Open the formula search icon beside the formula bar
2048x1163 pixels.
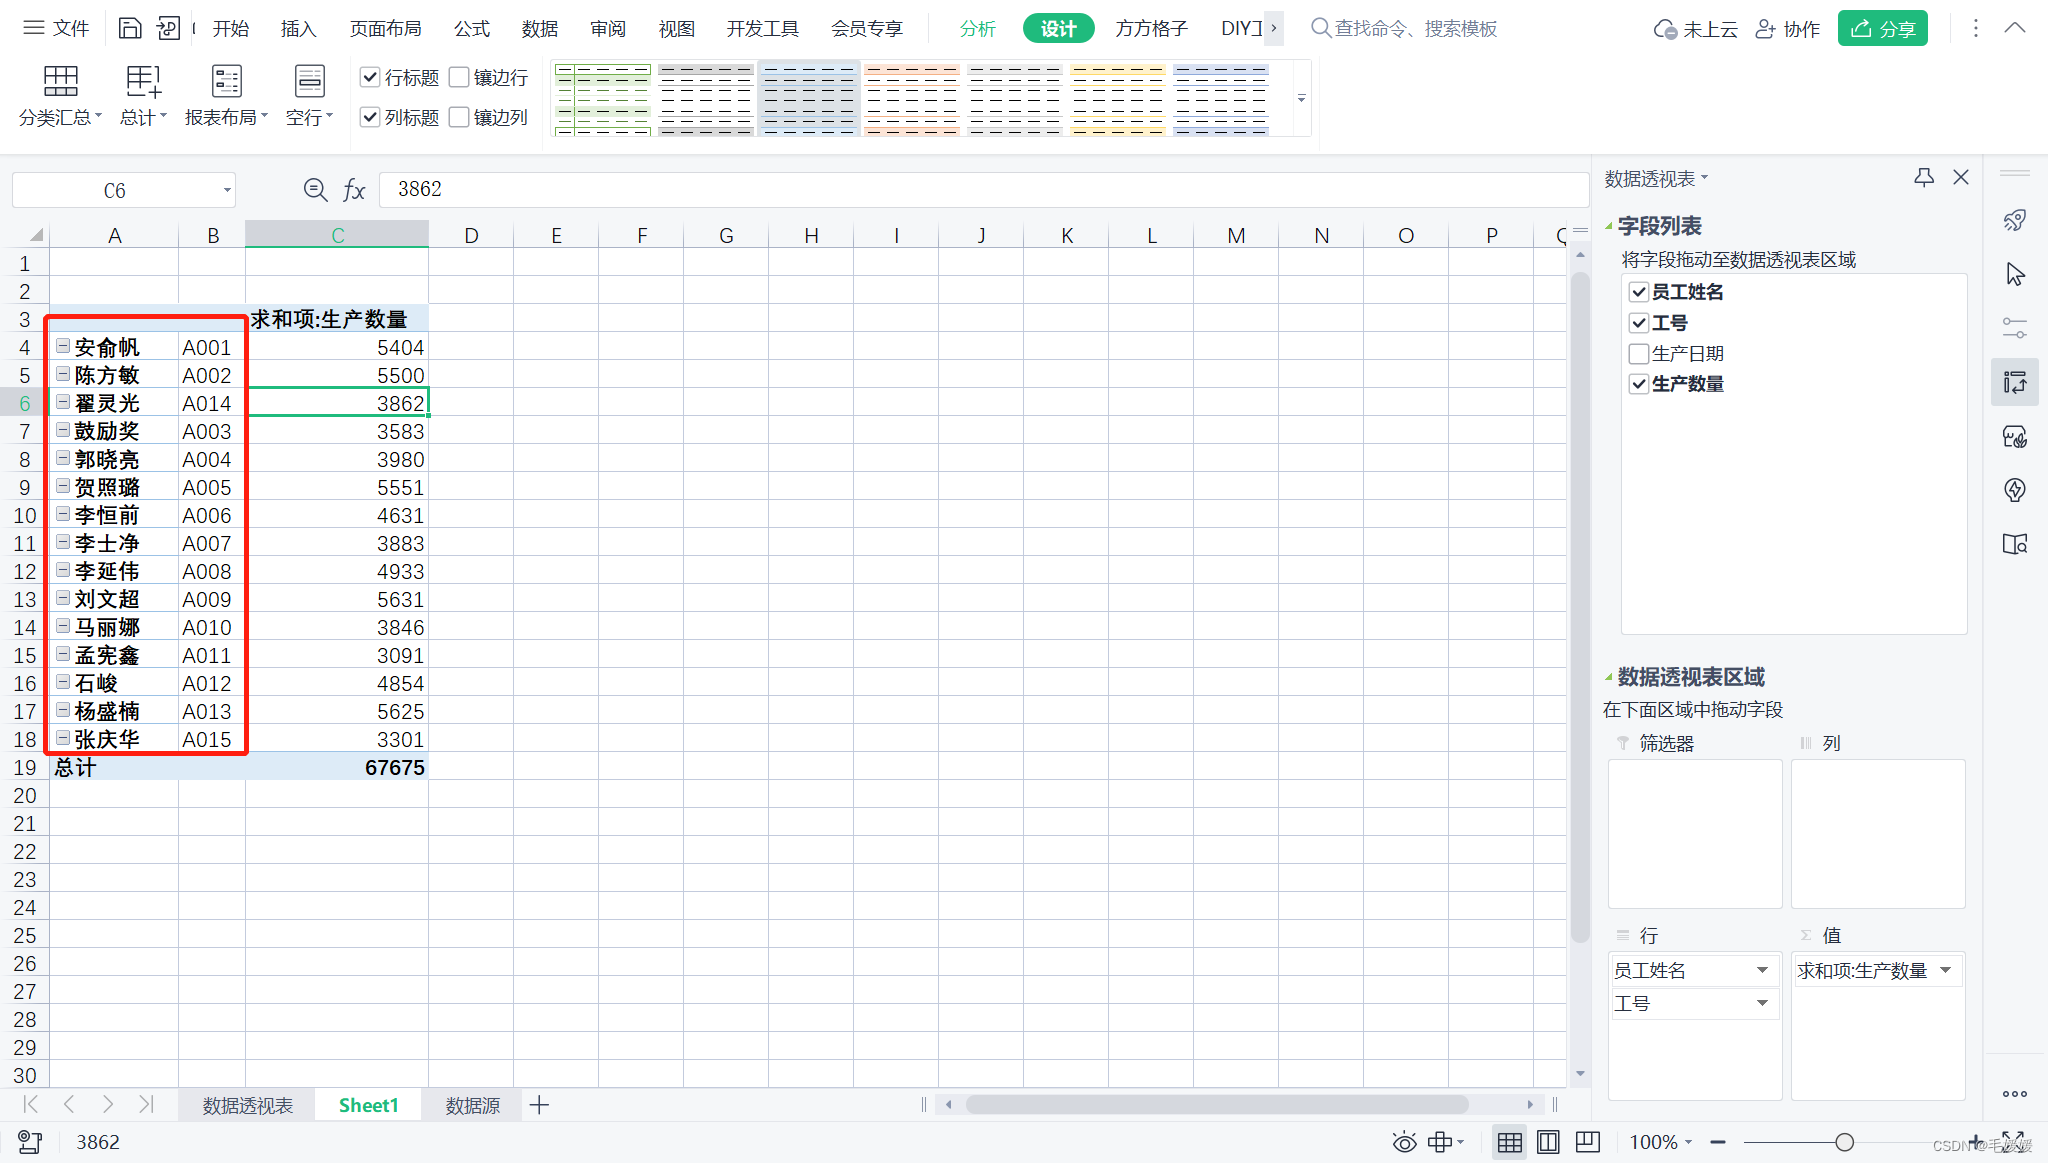point(314,189)
